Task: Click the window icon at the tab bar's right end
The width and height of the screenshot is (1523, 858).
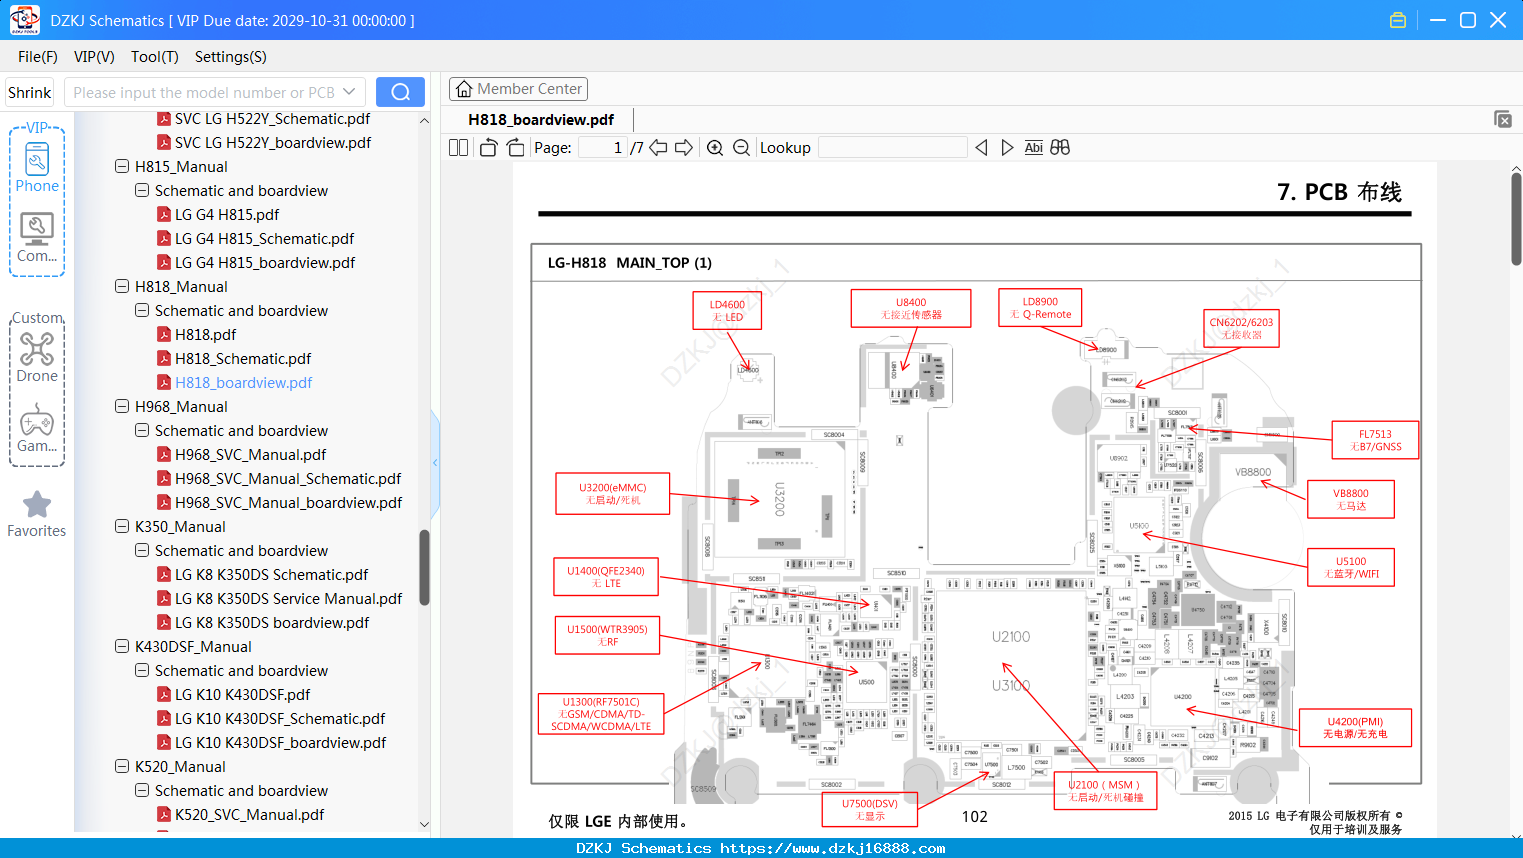Action: click(x=1503, y=119)
